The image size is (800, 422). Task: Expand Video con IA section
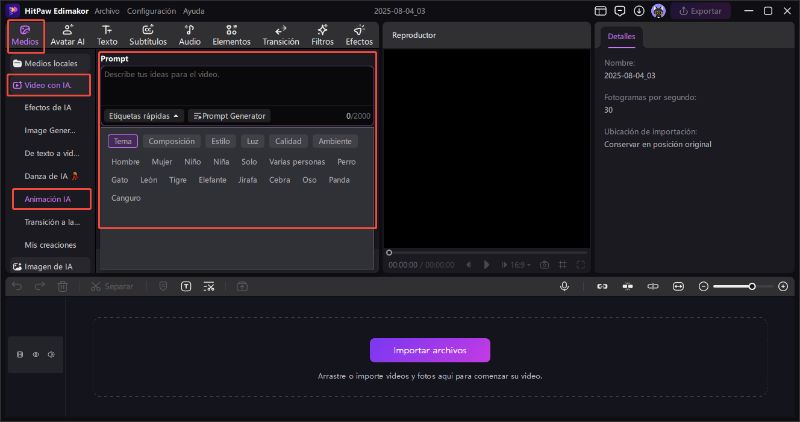click(x=49, y=85)
